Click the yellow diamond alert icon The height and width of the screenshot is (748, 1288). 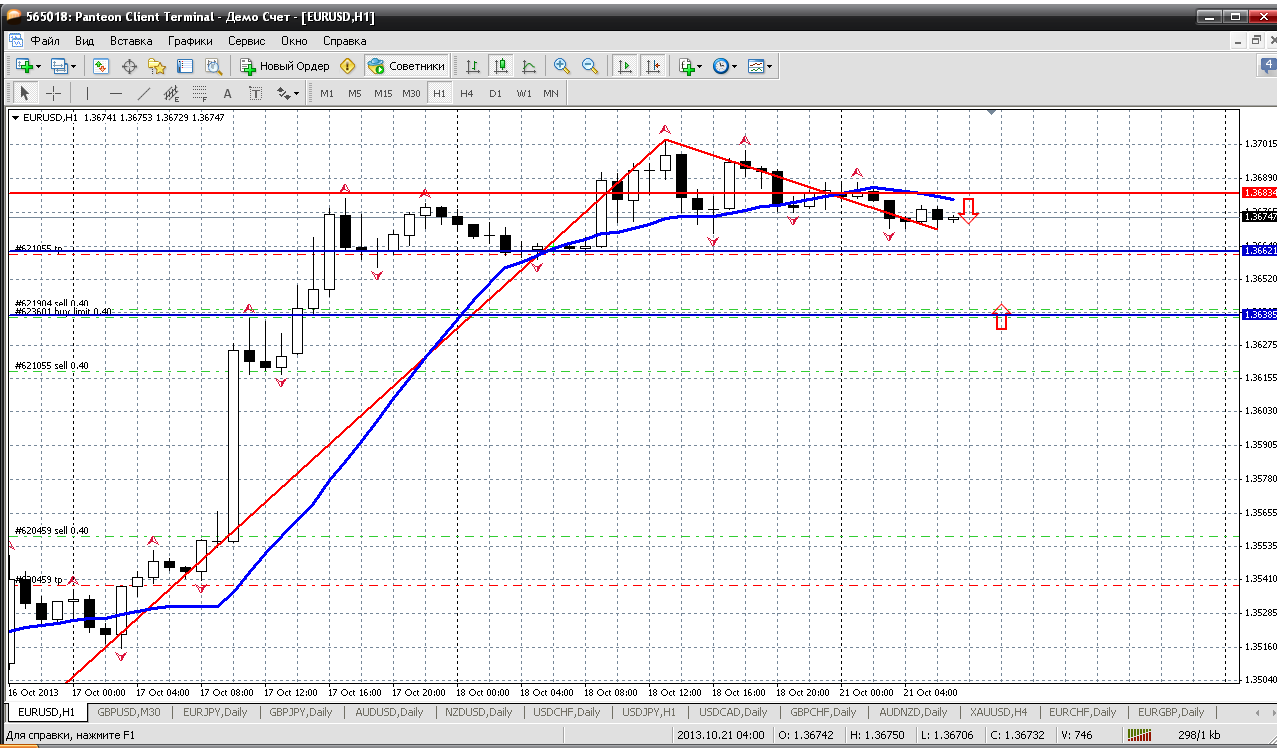(x=347, y=66)
